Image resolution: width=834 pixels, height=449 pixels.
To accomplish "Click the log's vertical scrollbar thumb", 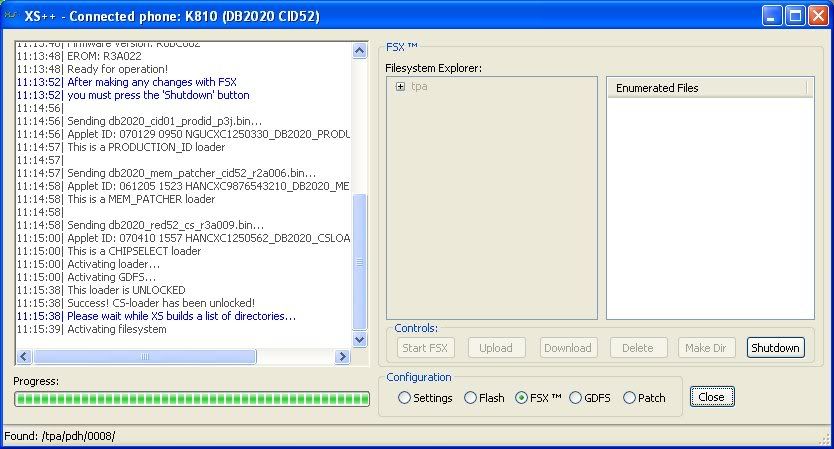I will click(x=360, y=260).
